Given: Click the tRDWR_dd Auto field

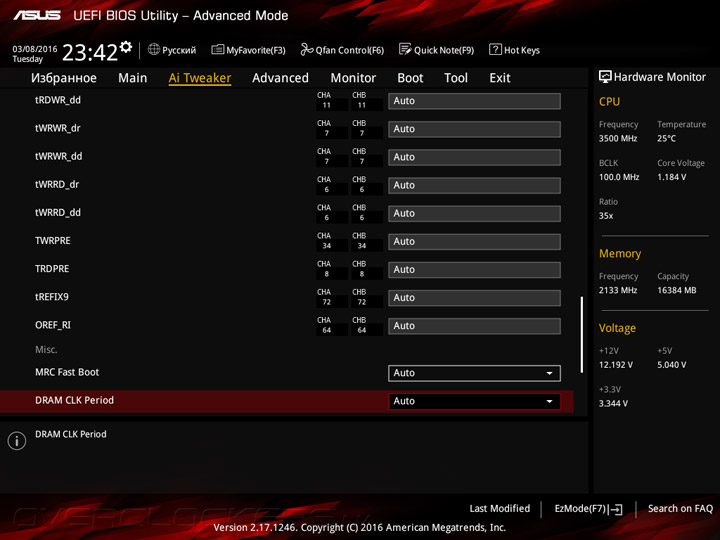Looking at the screenshot, I should click(474, 101).
